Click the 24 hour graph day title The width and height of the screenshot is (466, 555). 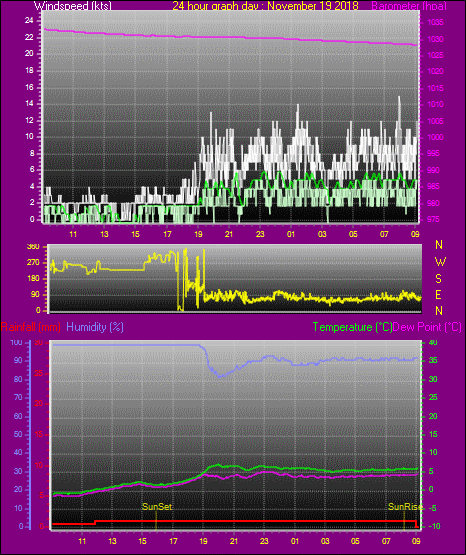[265, 6]
